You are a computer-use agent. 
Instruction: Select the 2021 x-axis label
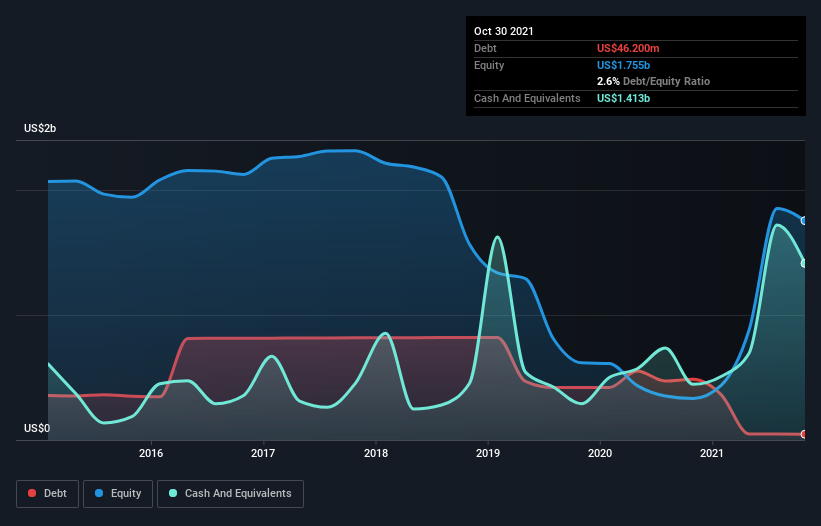(712, 453)
